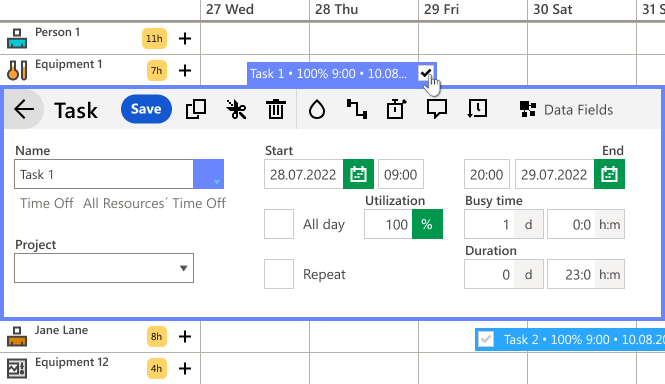This screenshot has width=665, height=384.
Task: Select the All Resources' Time Off option
Action: coord(154,203)
